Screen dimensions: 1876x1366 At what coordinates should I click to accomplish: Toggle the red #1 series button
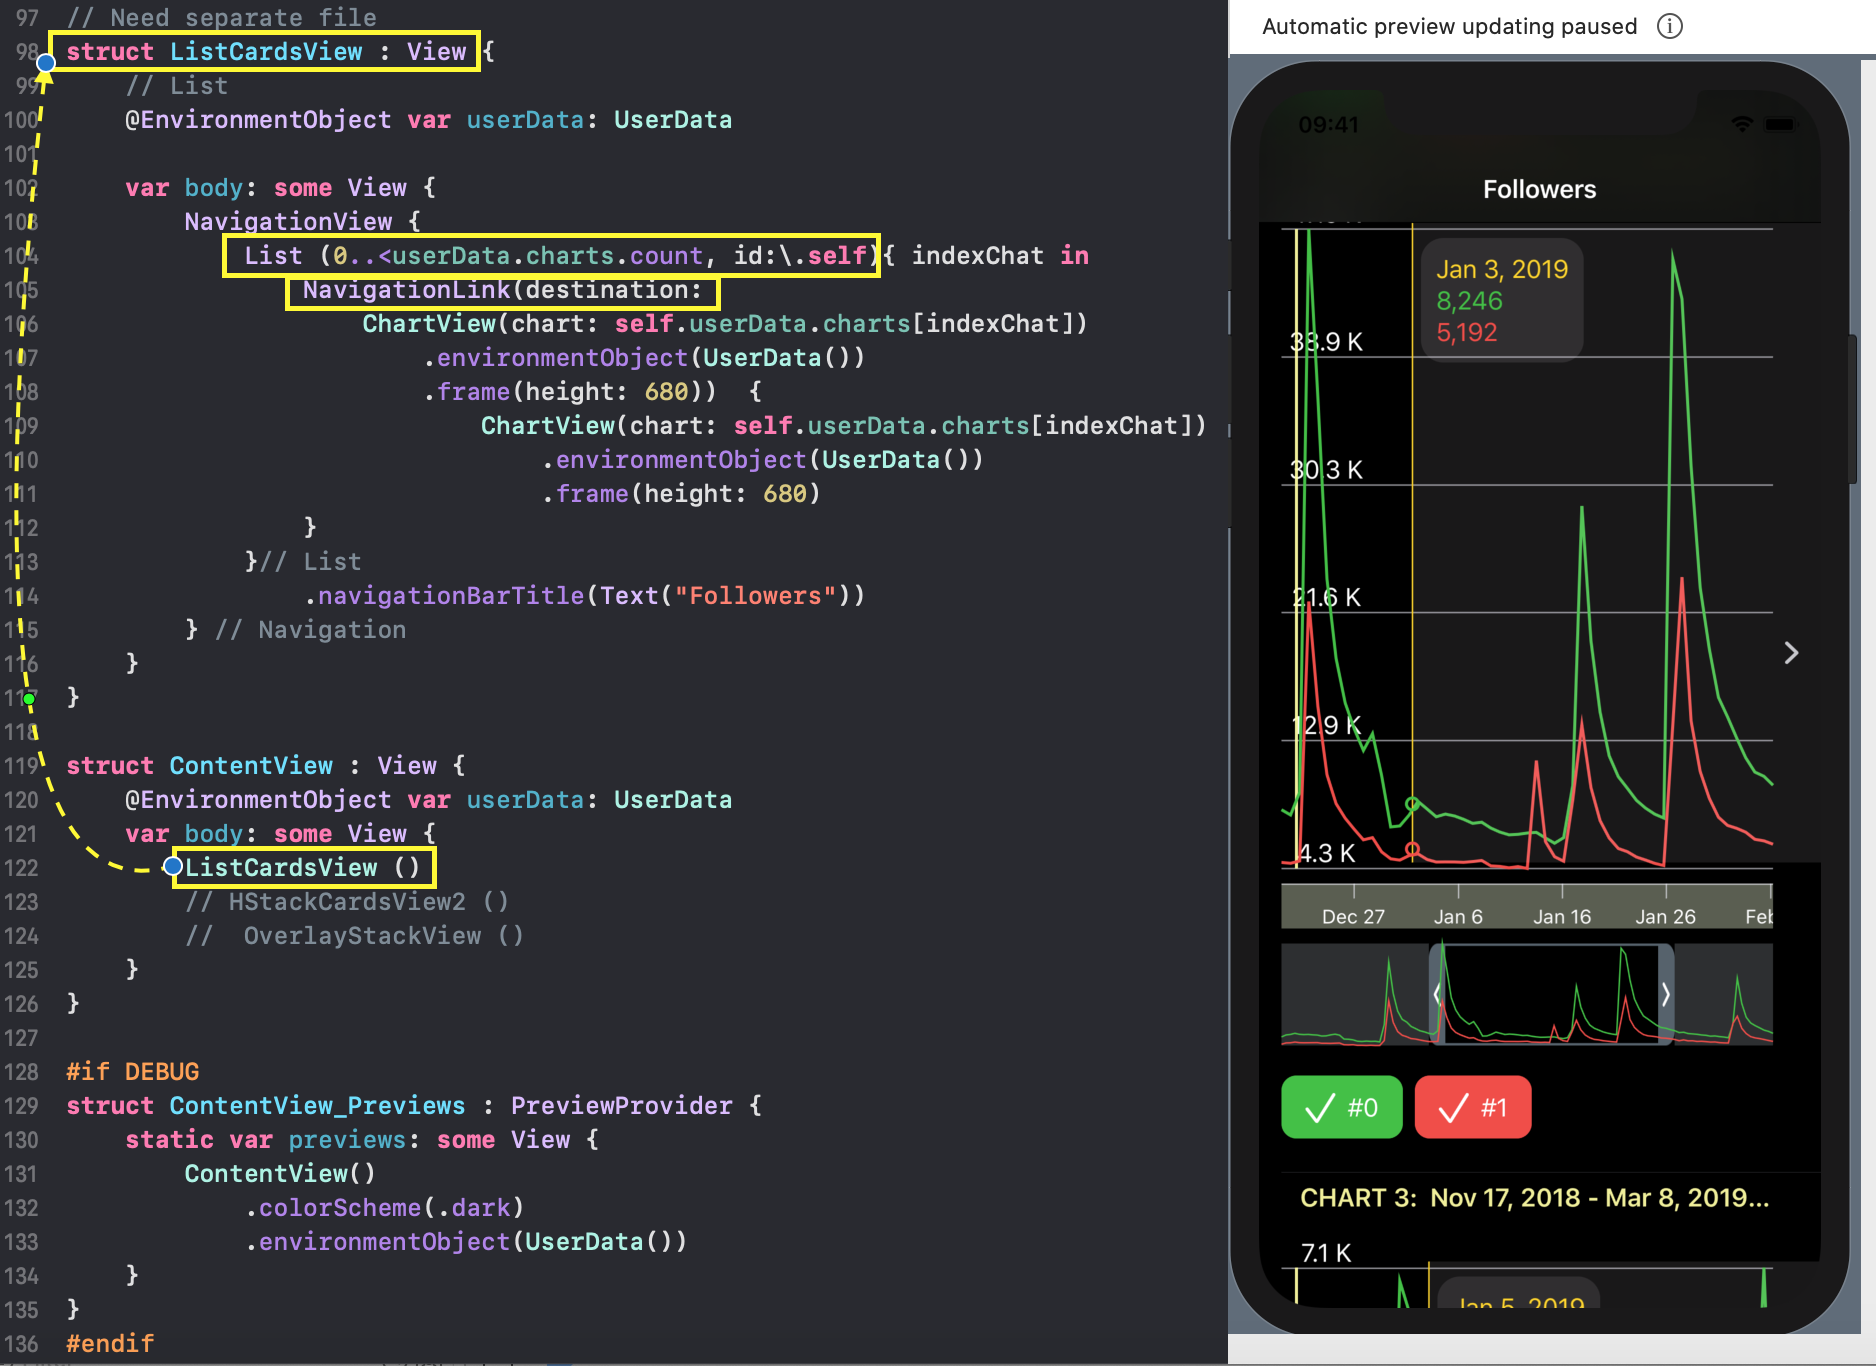pos(1473,1107)
